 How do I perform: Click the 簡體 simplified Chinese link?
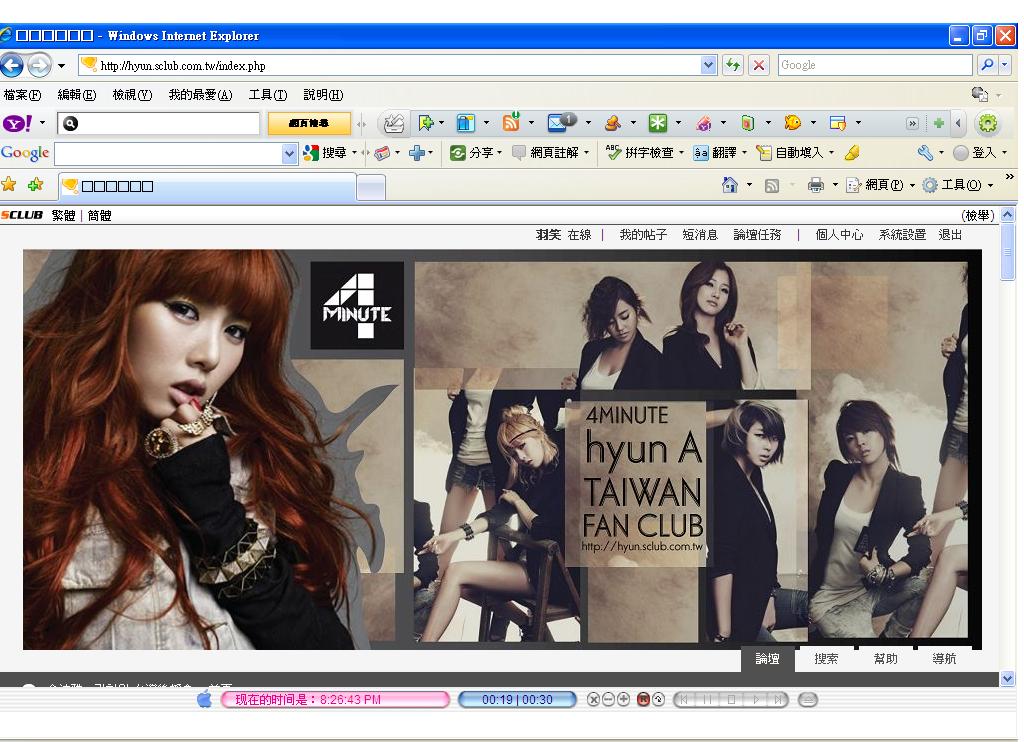coord(99,216)
